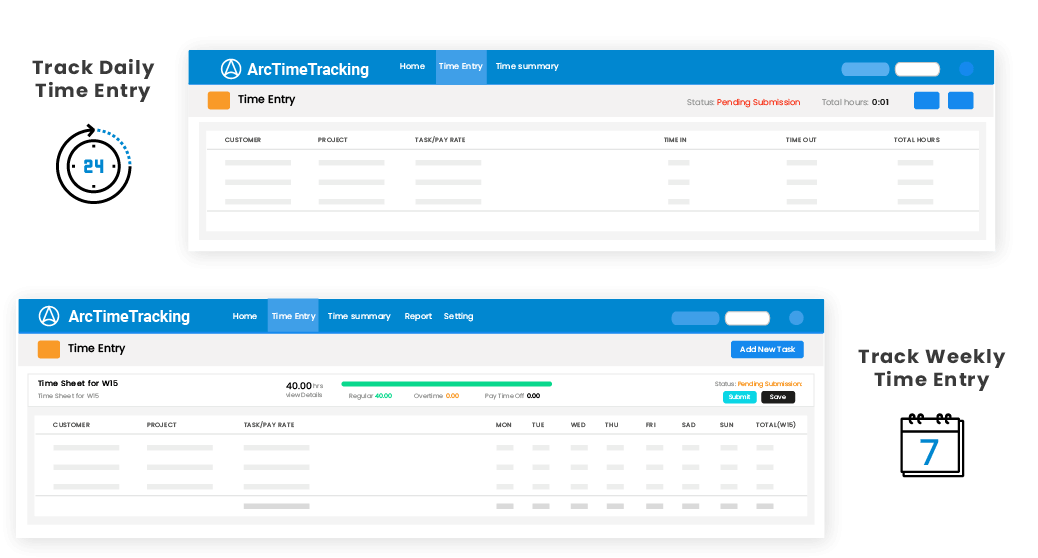Click the 40.00 hrs total value
This screenshot has width=1038, height=558.
pyautogui.click(x=305, y=385)
